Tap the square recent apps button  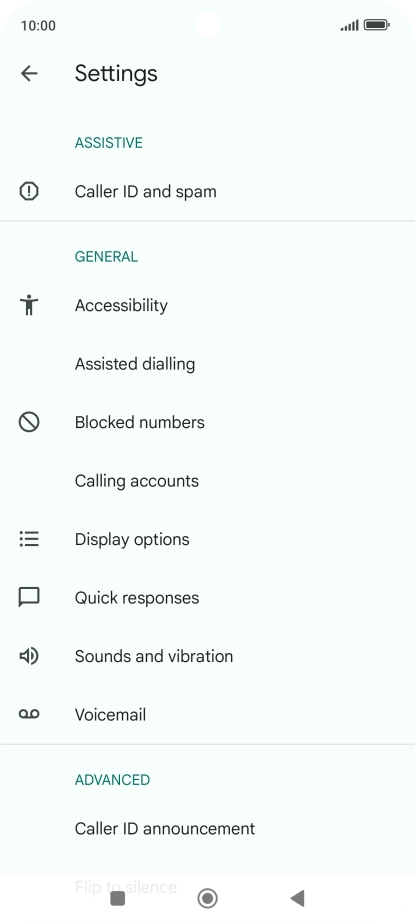tap(118, 898)
